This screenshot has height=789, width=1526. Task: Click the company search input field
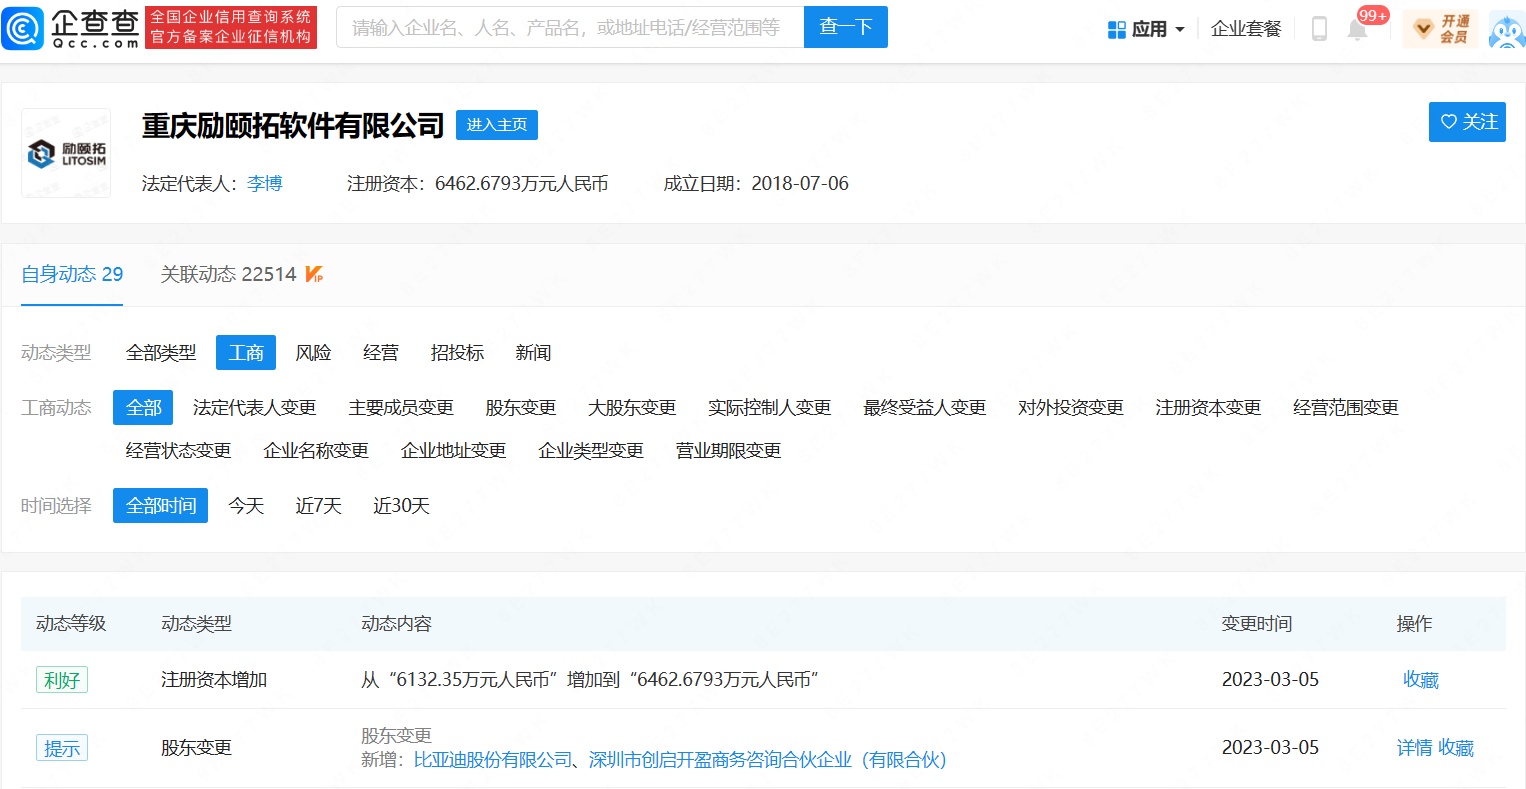pos(570,28)
